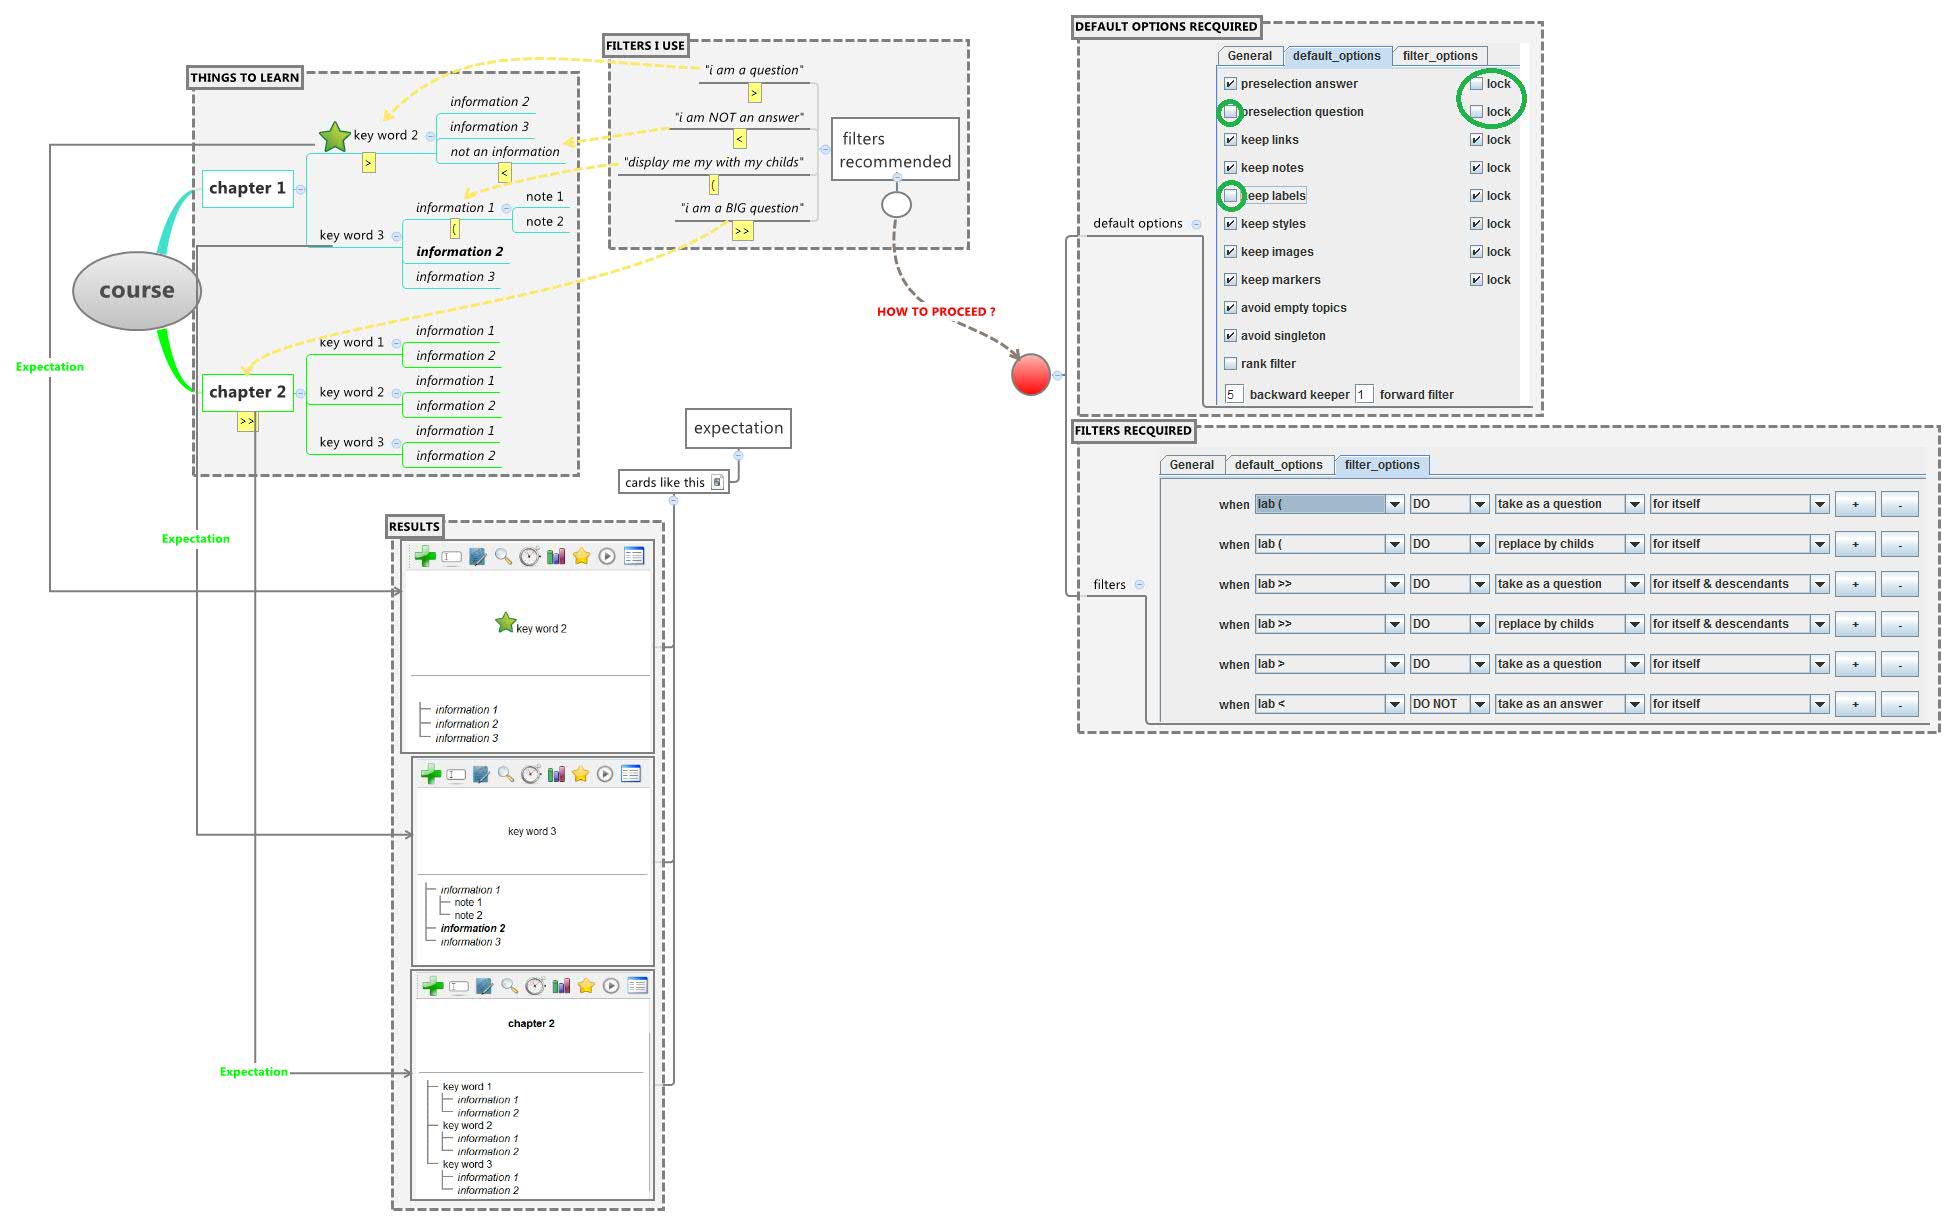
Task: Open the bar chart statistics icon in "chapter 2" card
Action: (561, 986)
